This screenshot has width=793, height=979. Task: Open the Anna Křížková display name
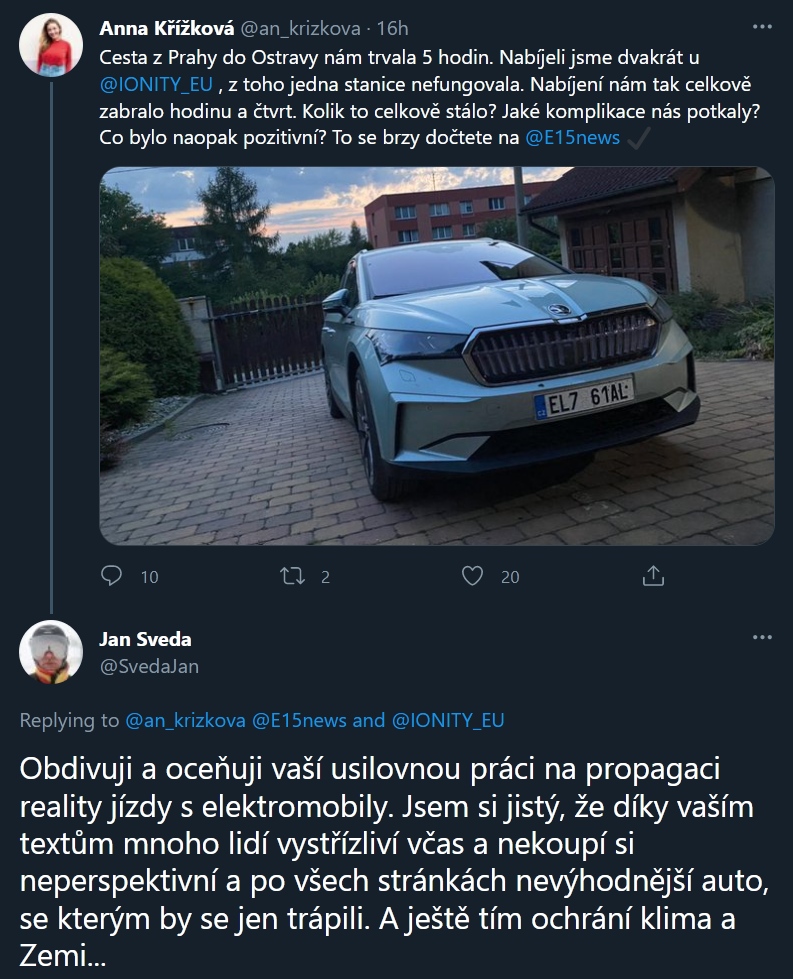tap(166, 29)
